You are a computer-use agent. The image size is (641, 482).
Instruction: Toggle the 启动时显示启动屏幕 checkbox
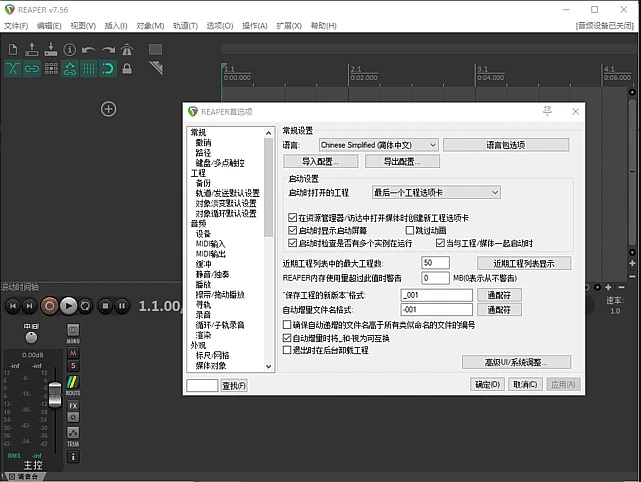click(292, 230)
